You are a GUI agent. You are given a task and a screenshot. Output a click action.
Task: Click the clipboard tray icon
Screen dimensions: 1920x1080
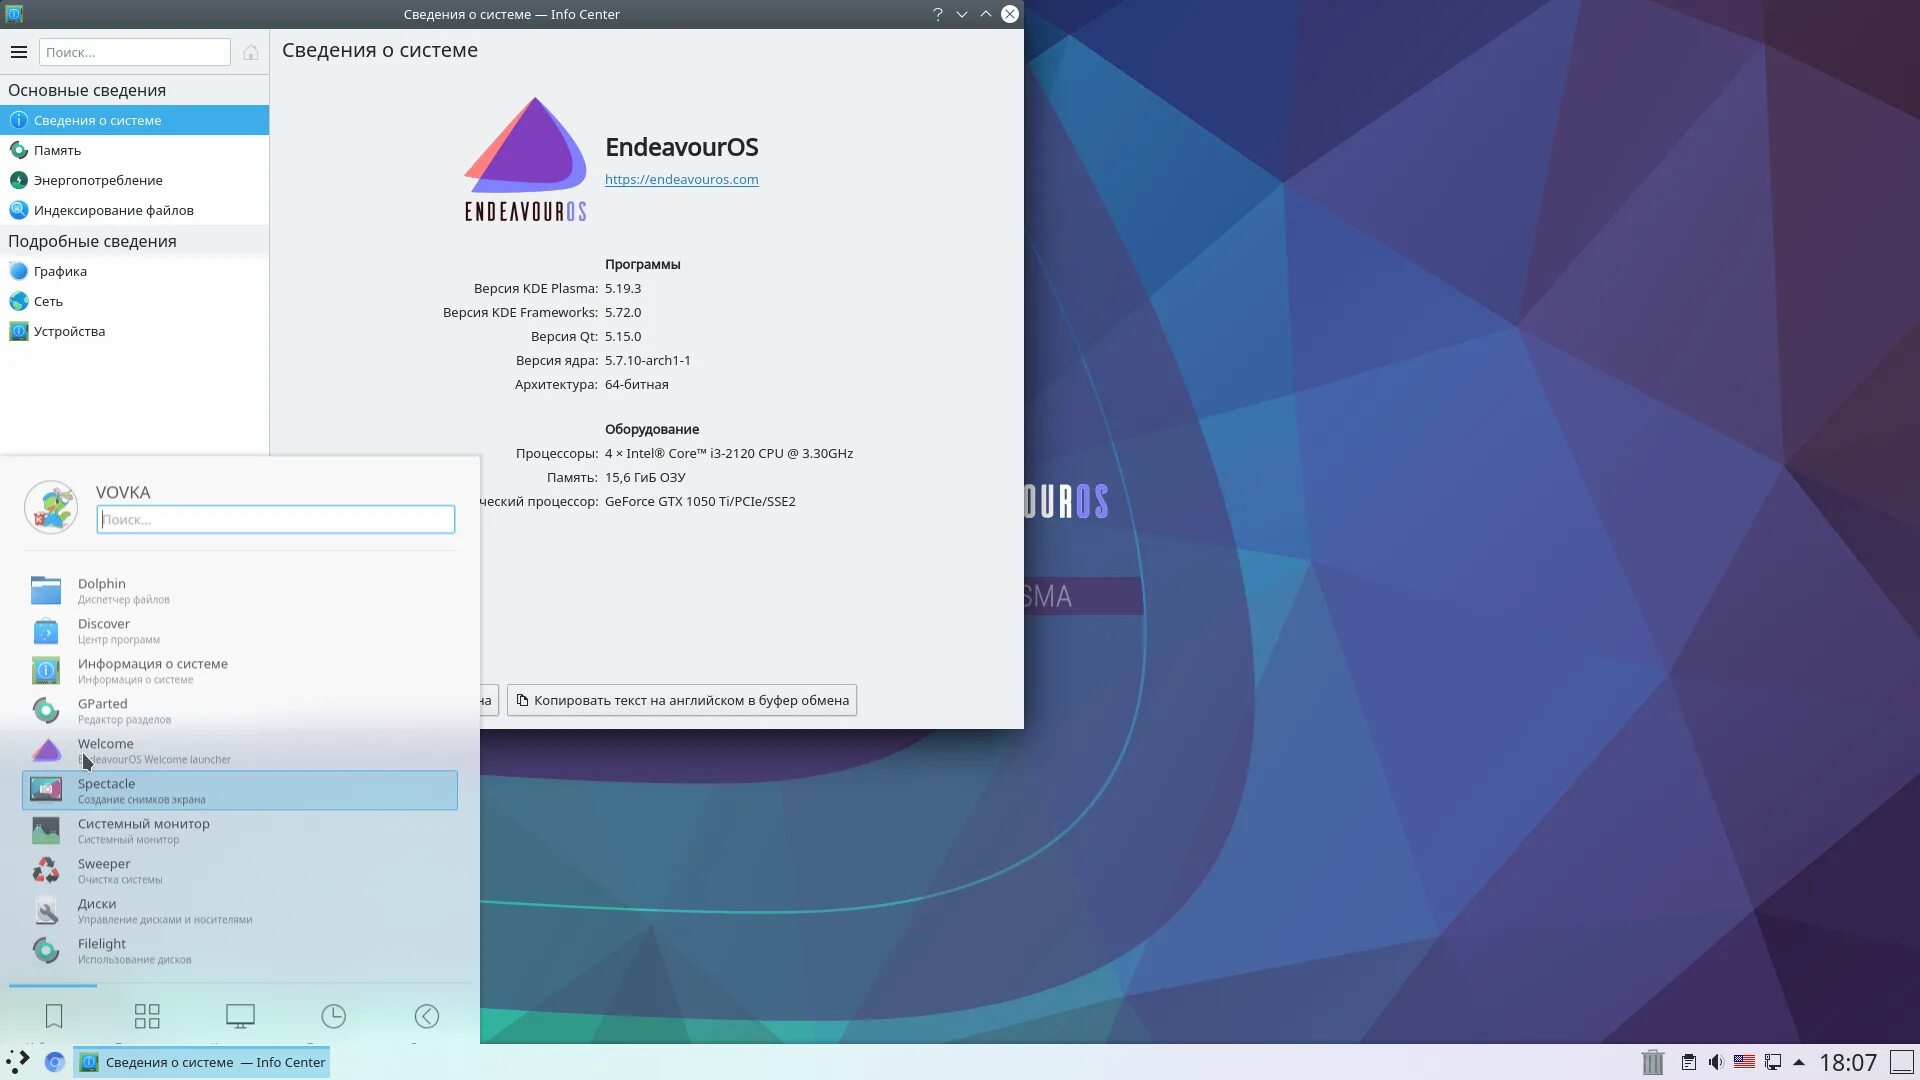tap(1688, 1062)
